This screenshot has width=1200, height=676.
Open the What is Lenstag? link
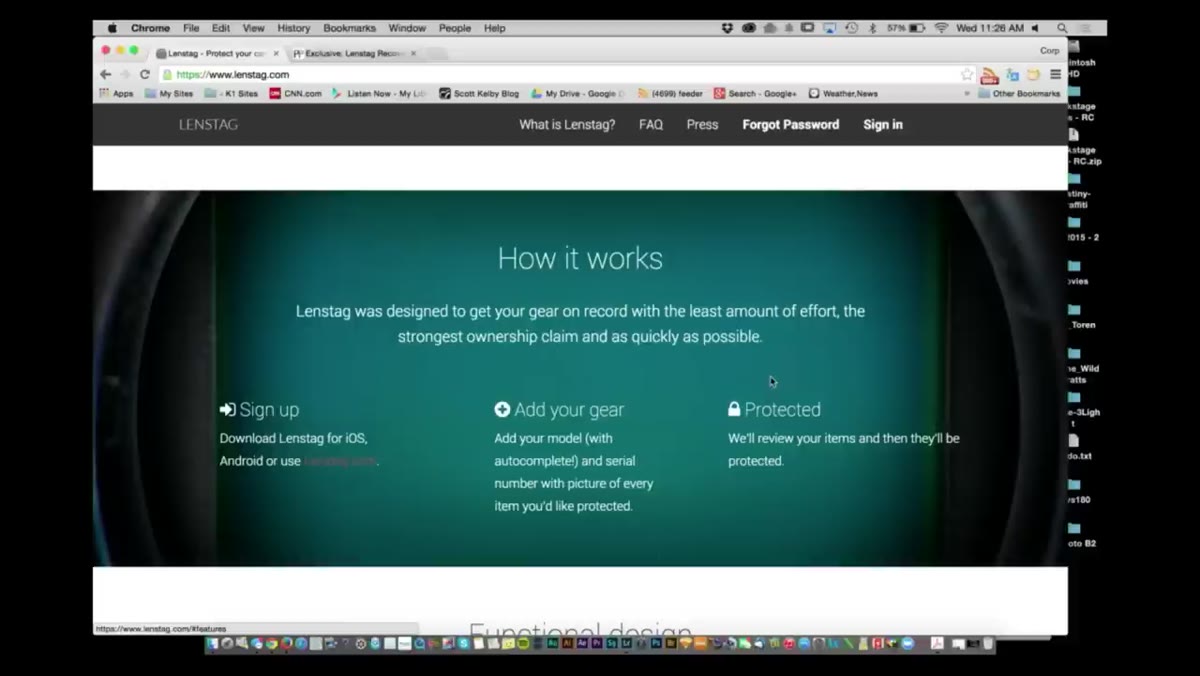567,125
